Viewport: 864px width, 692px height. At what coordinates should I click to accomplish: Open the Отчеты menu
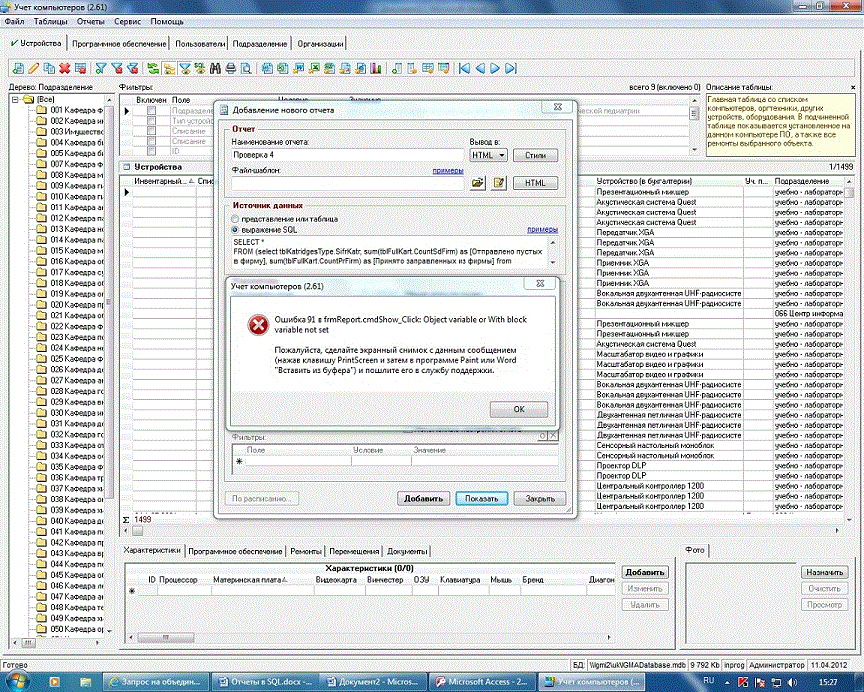click(x=90, y=21)
